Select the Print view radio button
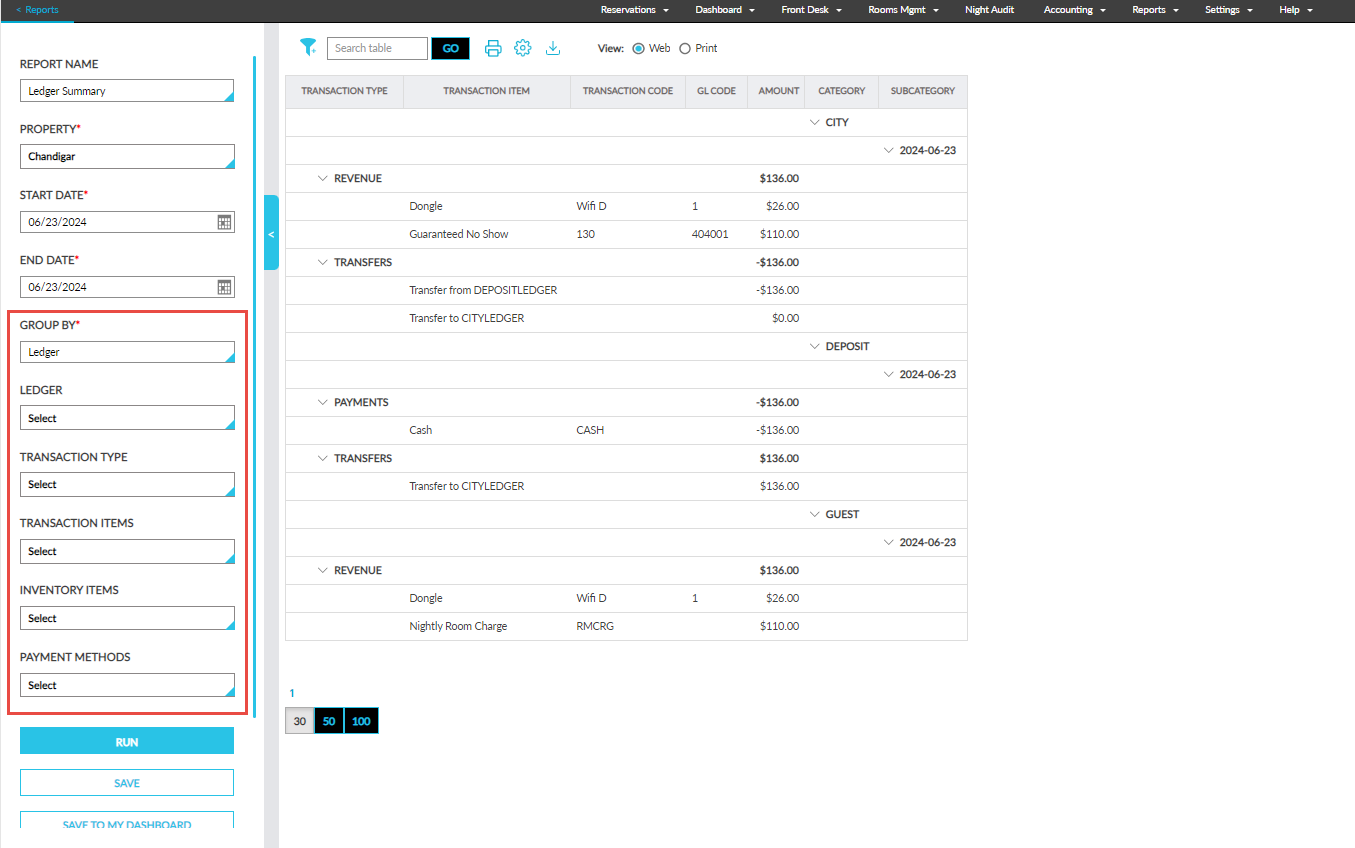 coord(685,48)
